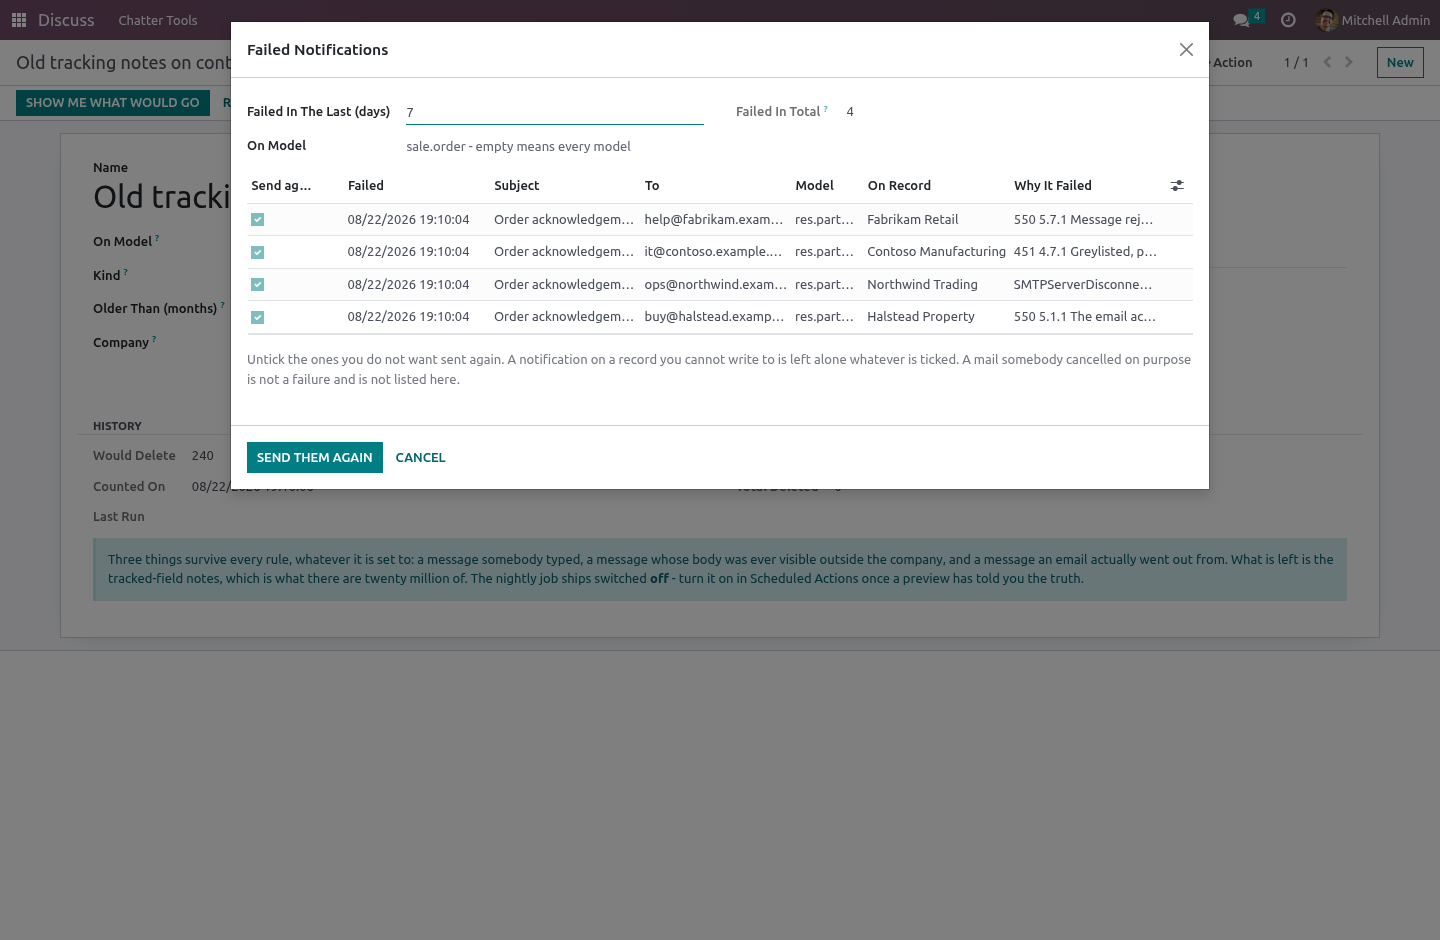Untick send again for Halstead Property

click(258, 318)
